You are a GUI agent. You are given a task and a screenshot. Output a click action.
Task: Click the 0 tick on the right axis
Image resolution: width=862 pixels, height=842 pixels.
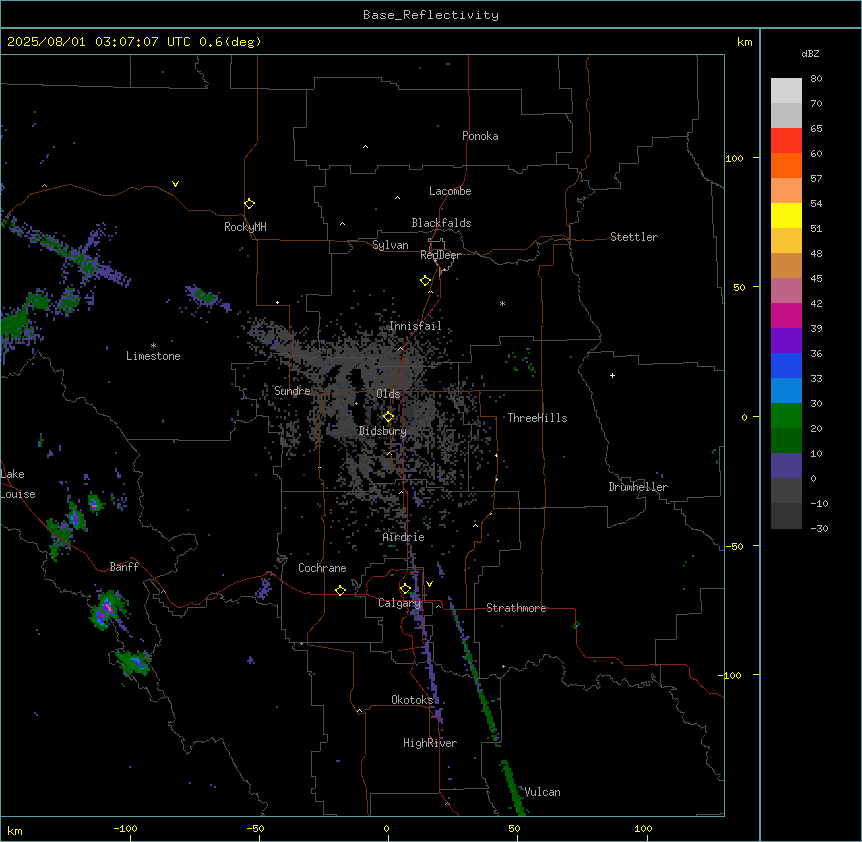point(744,417)
